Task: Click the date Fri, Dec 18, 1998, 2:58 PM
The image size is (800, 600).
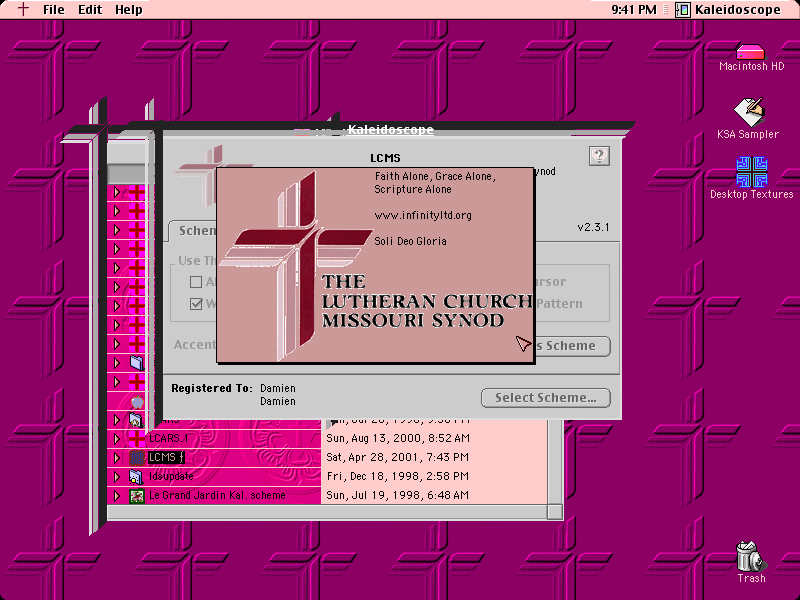Action: (397, 477)
